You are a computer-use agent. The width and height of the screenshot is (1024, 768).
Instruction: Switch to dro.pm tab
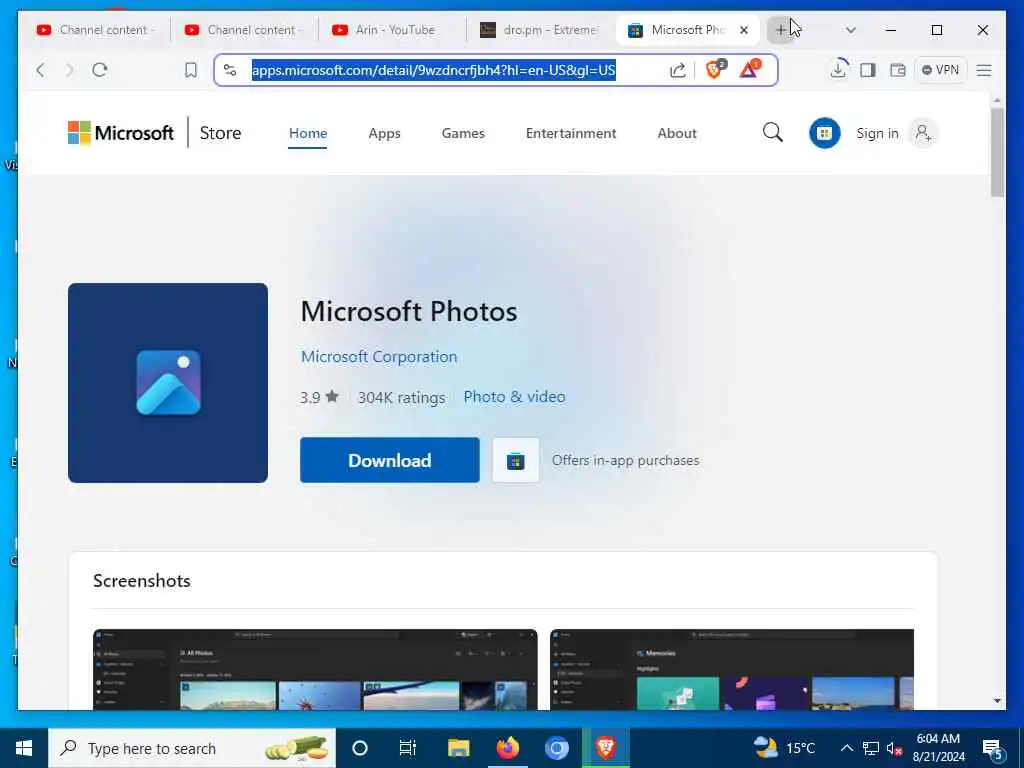point(541,30)
